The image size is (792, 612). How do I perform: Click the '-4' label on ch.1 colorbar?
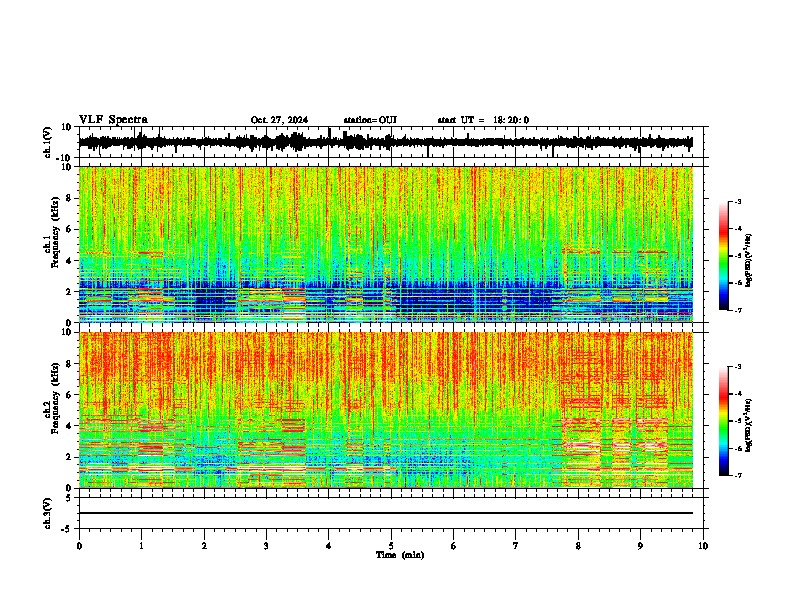click(x=737, y=229)
